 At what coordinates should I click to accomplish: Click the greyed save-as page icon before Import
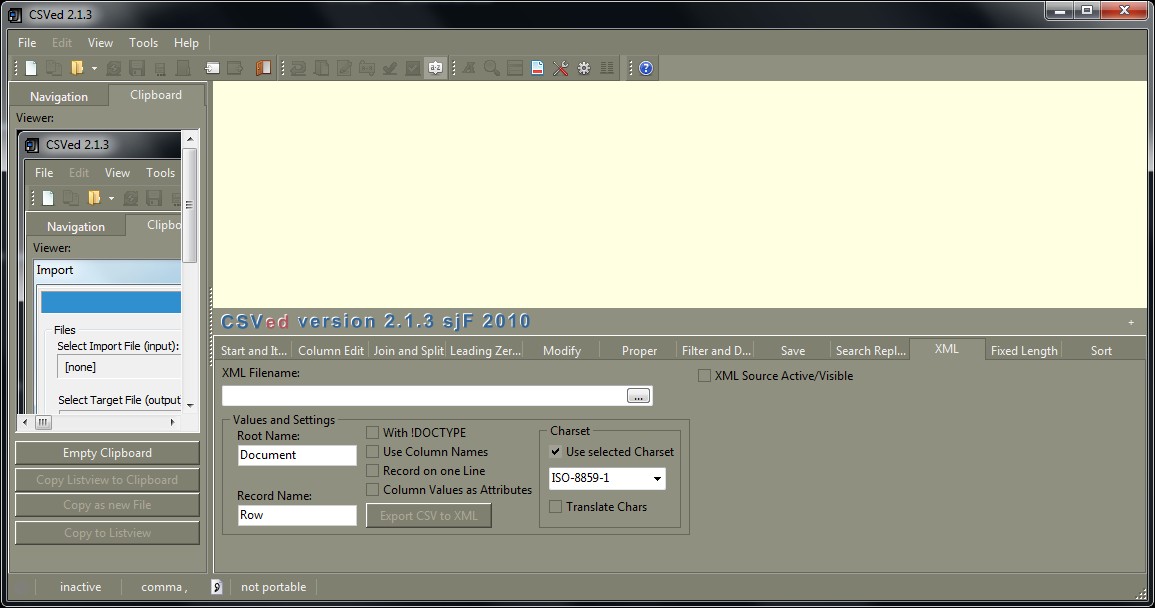[x=183, y=69]
